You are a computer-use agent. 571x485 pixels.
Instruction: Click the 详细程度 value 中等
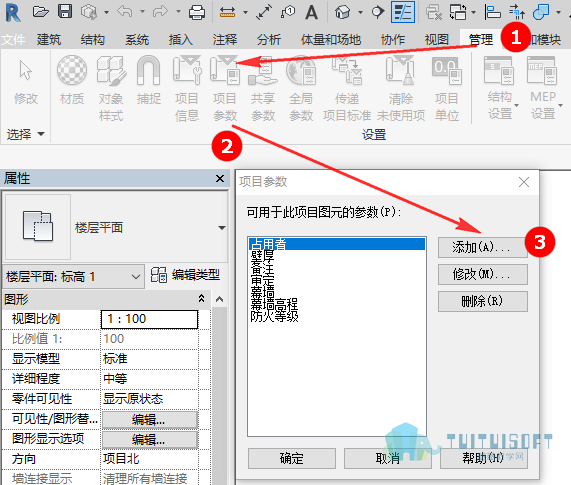coord(149,379)
